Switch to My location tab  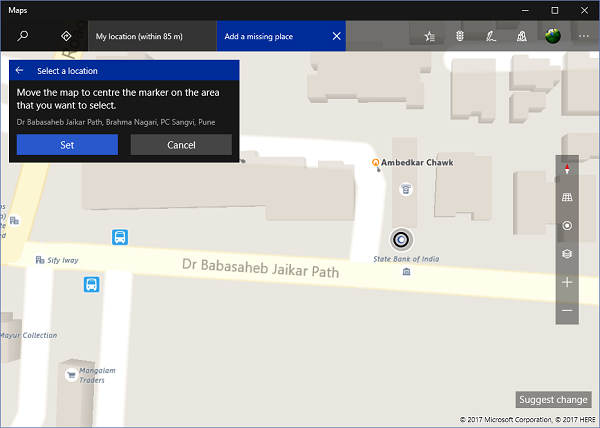[152, 36]
